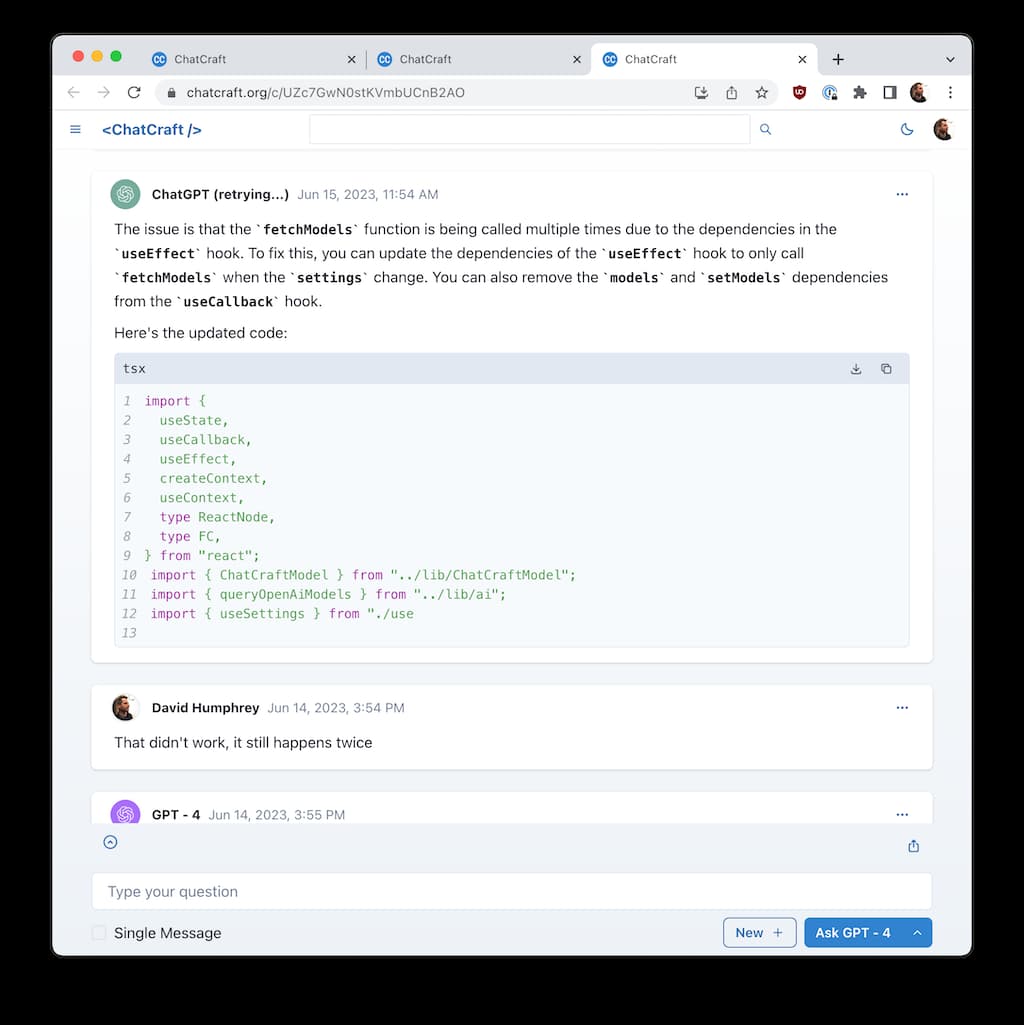
Task: Click the Type your question input field
Action: [511, 891]
